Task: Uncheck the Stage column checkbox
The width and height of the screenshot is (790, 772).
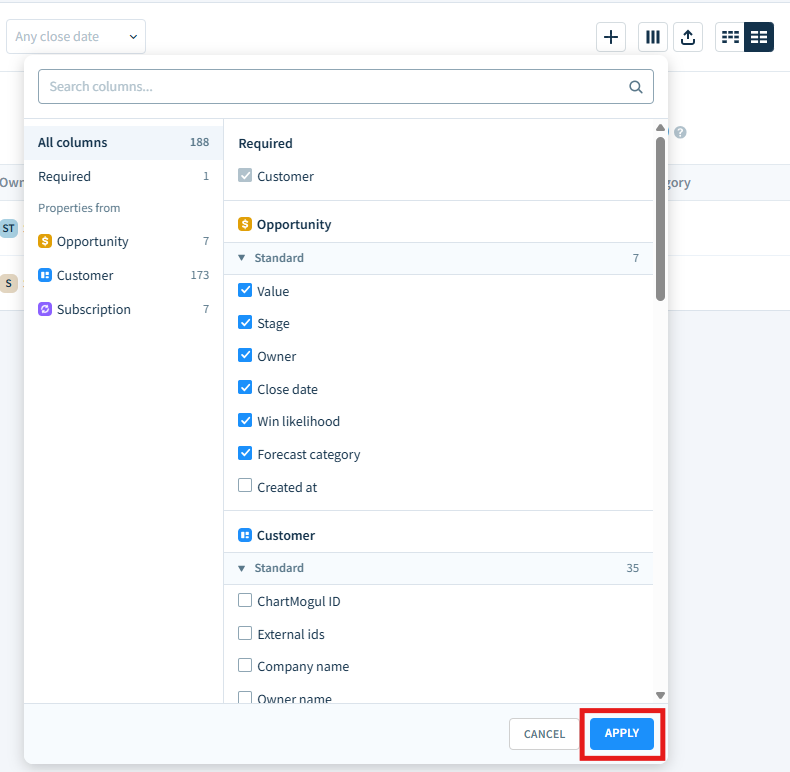Action: pyautogui.click(x=245, y=323)
